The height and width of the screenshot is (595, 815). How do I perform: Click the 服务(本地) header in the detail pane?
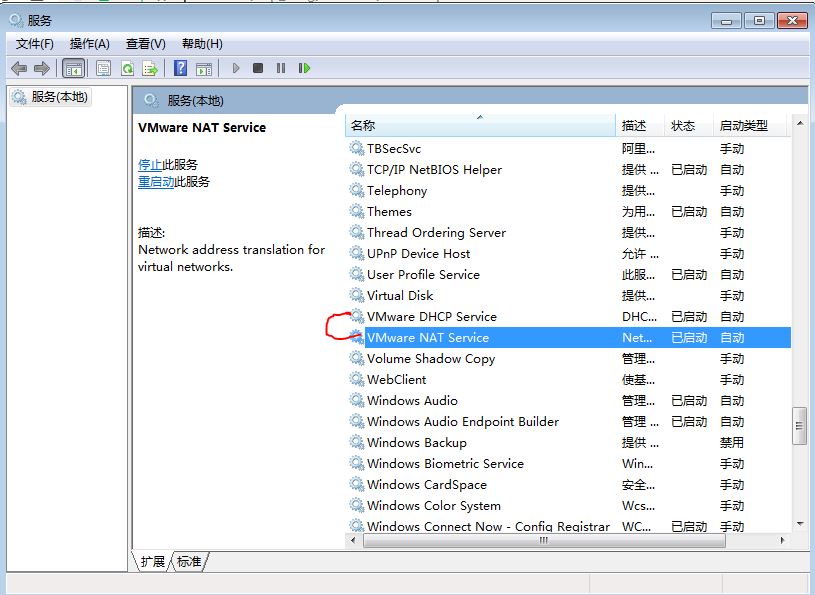pos(195,101)
